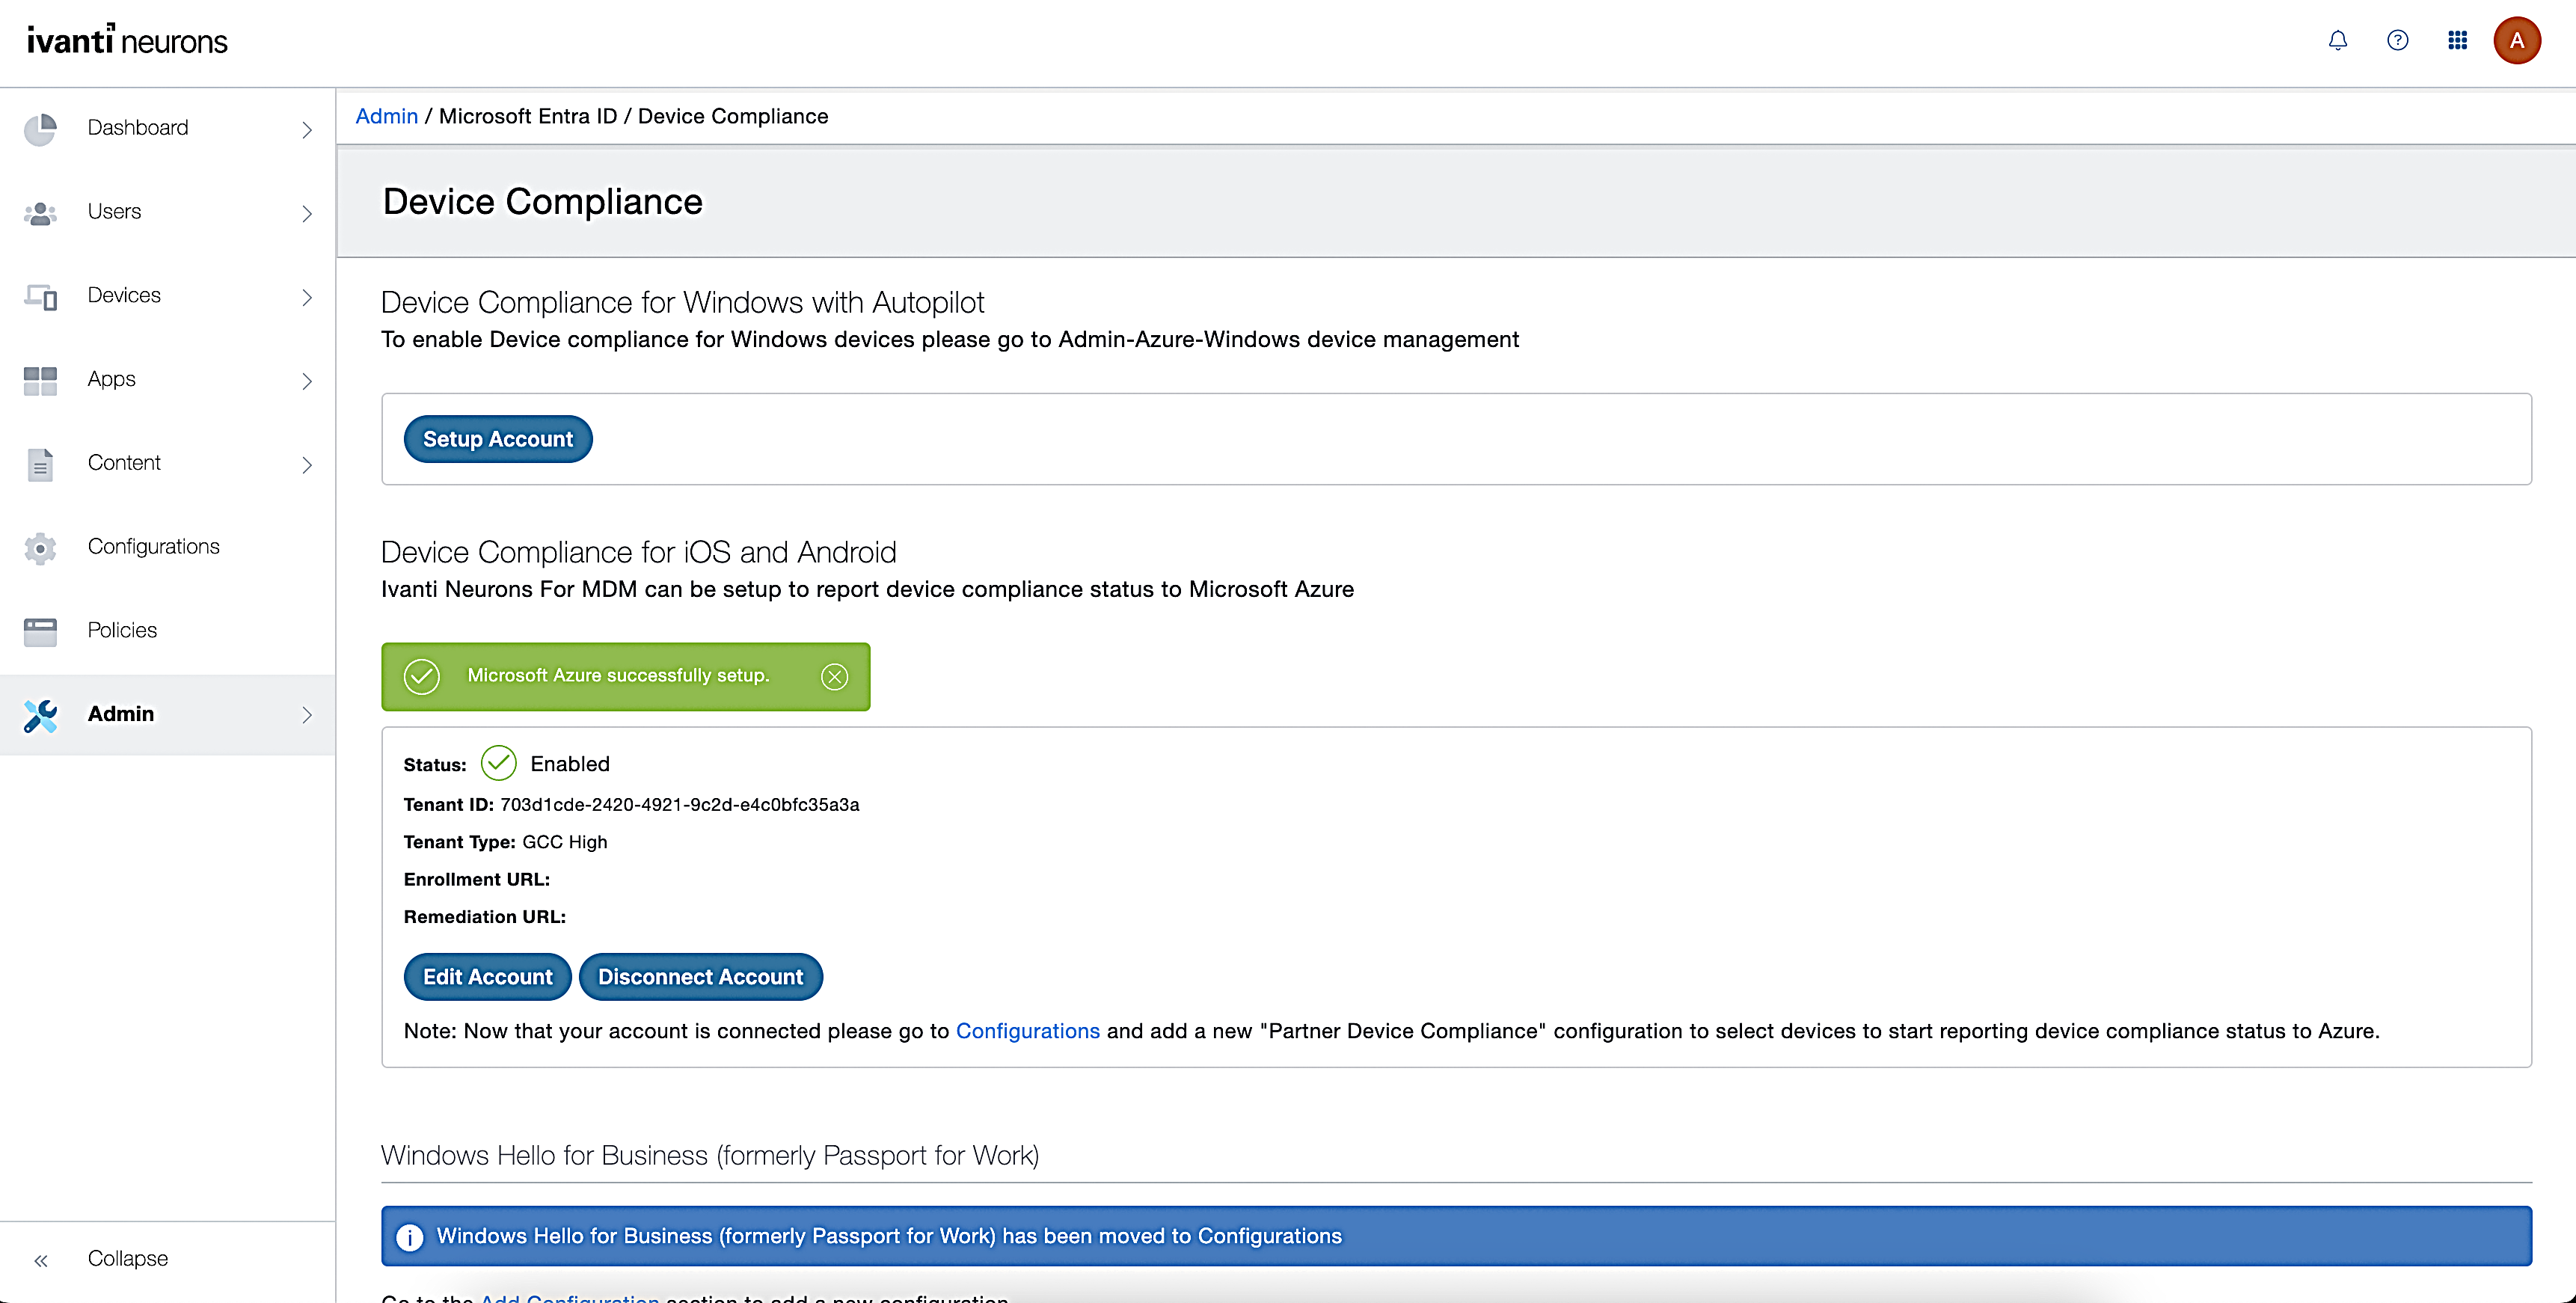Click the 'Microsoft Azure successfully setup.' message
The height and width of the screenshot is (1303, 2576).
click(618, 676)
